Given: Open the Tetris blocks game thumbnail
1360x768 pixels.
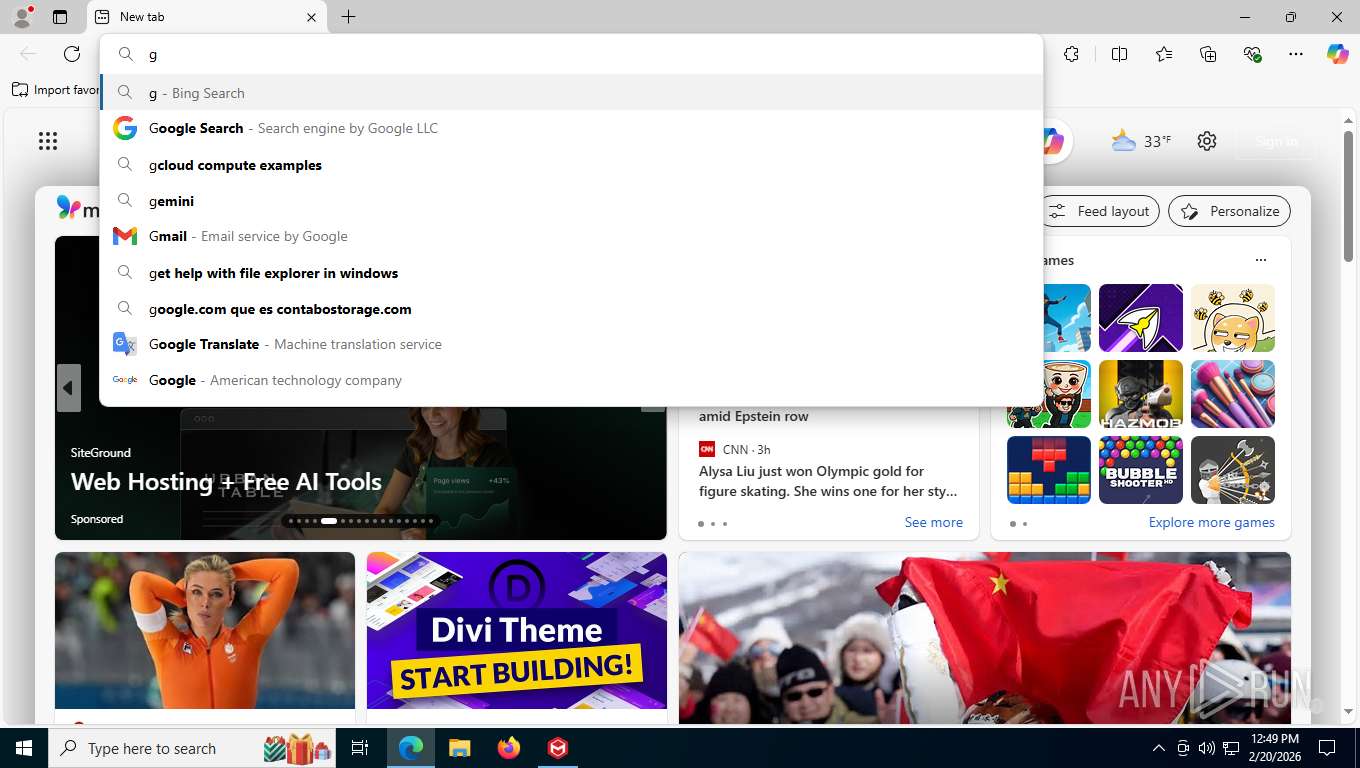Looking at the screenshot, I should 1049,470.
